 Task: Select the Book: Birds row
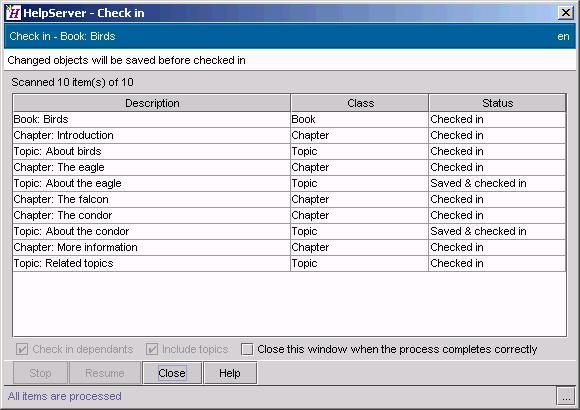(289, 120)
